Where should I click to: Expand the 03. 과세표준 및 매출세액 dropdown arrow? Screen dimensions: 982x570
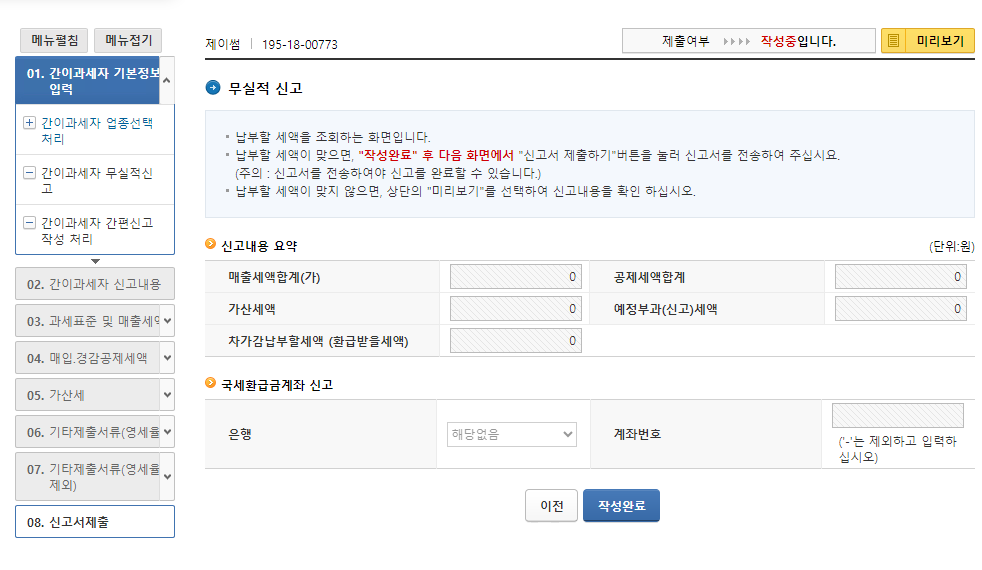tap(167, 321)
